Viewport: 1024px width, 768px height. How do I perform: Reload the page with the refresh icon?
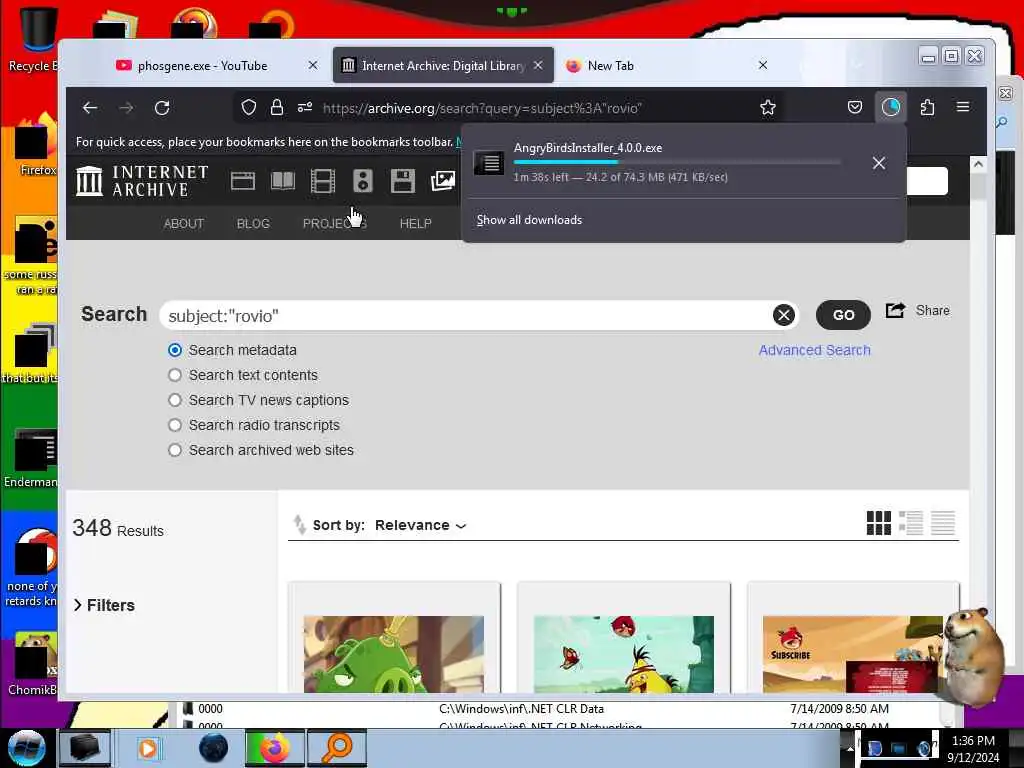[162, 108]
